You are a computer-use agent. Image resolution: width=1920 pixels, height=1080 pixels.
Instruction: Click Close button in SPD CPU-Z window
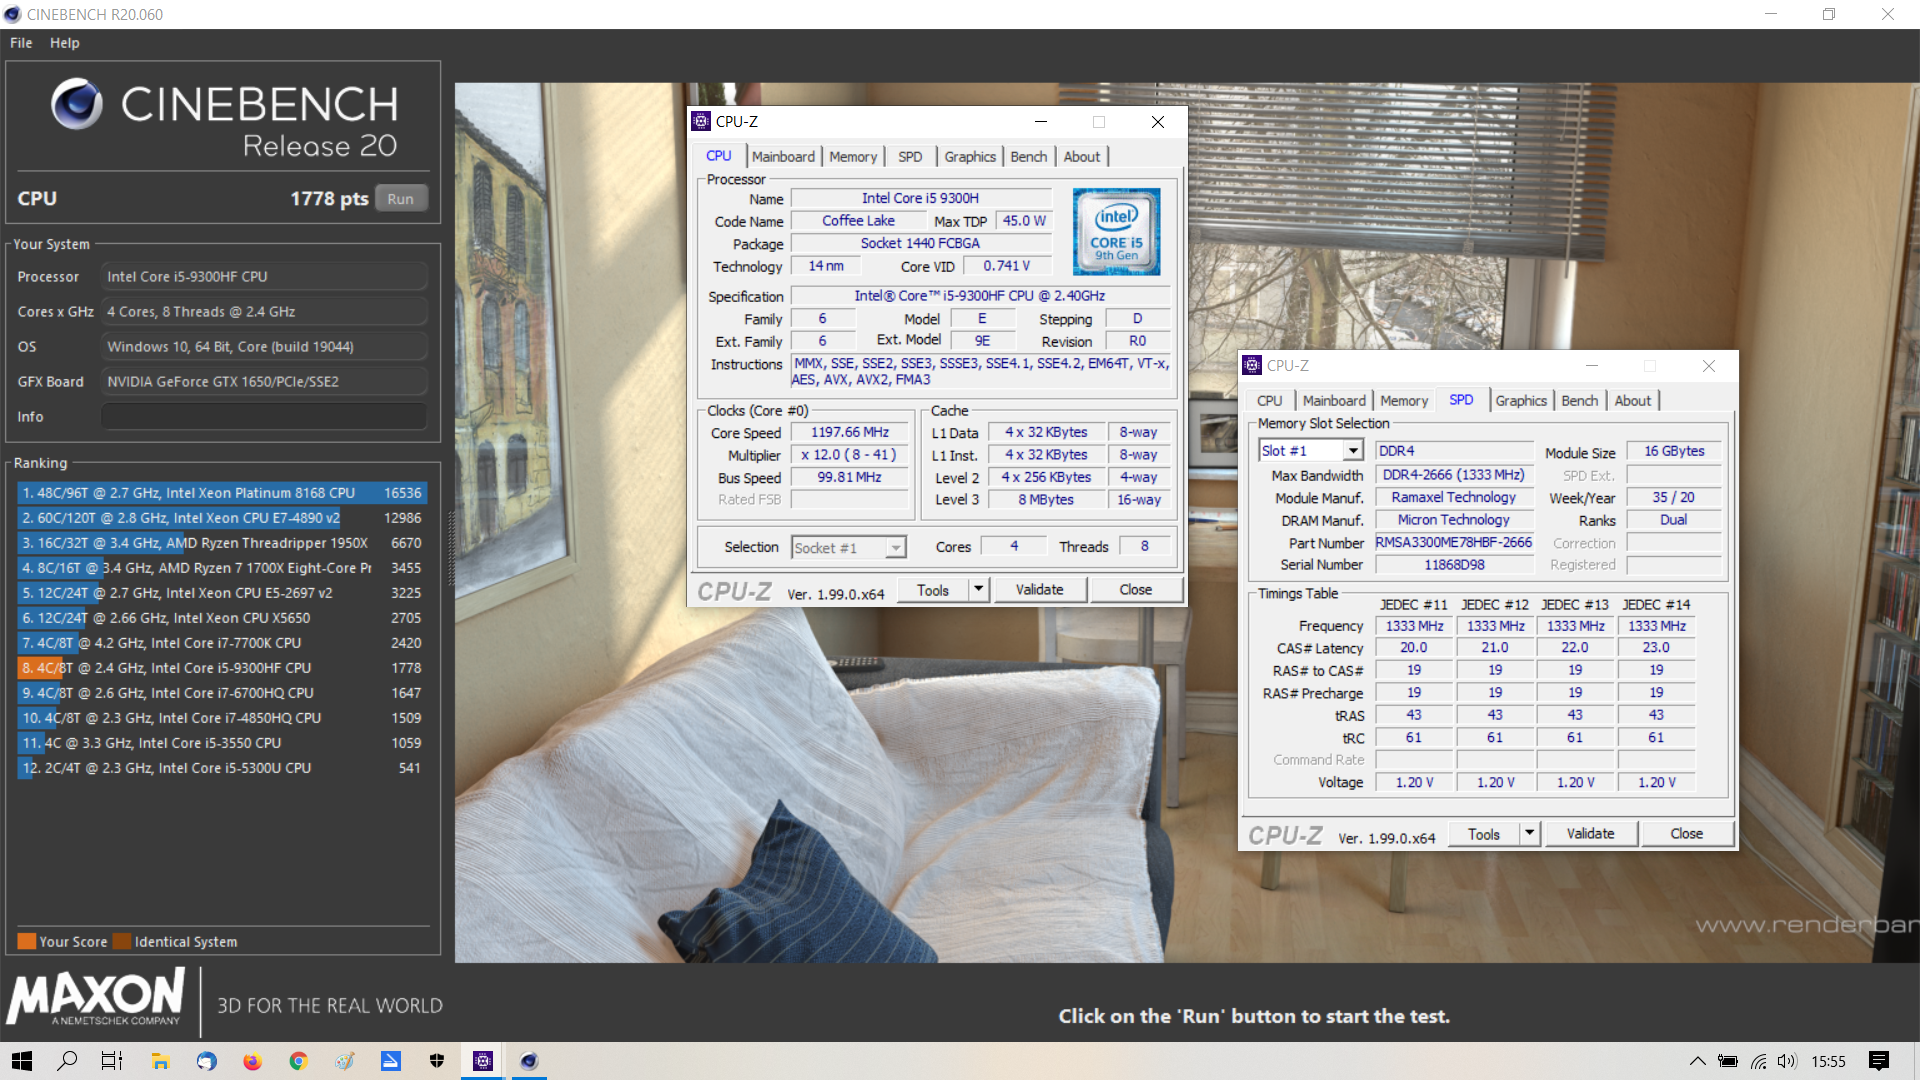pos(1686,833)
